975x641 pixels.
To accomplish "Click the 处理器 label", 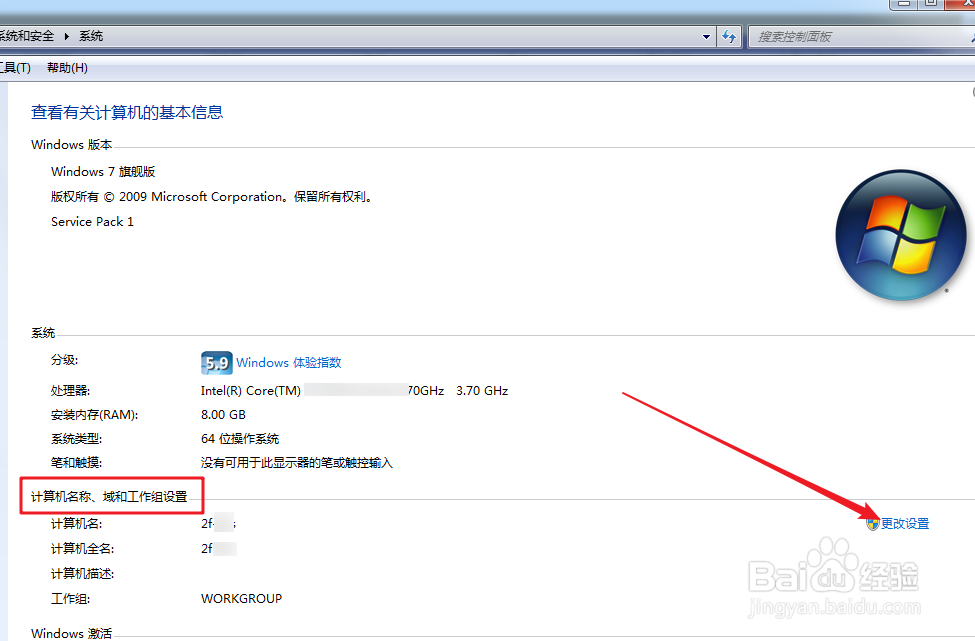I will (70, 390).
